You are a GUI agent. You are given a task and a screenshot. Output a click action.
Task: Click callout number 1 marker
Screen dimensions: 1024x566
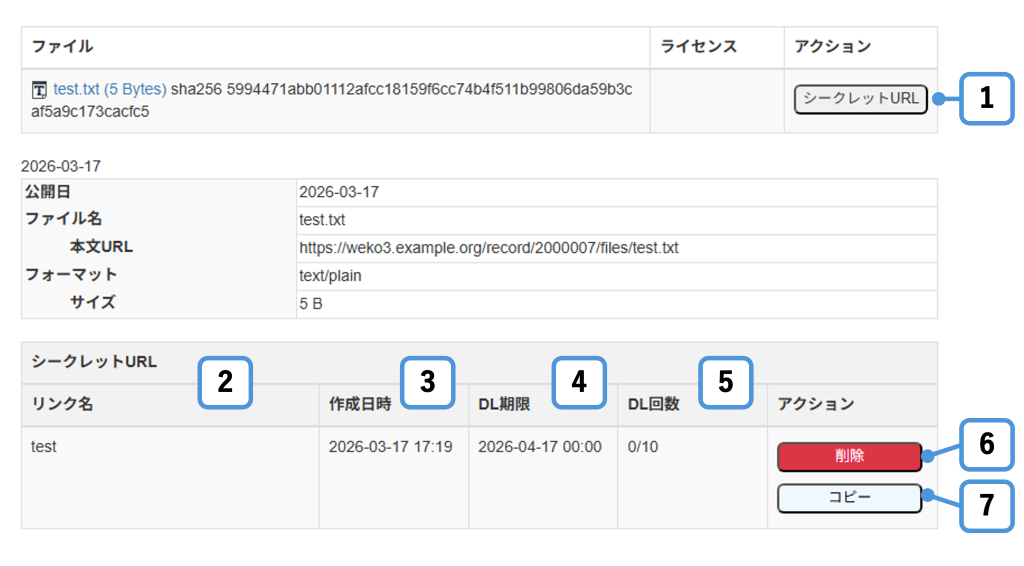tap(986, 98)
